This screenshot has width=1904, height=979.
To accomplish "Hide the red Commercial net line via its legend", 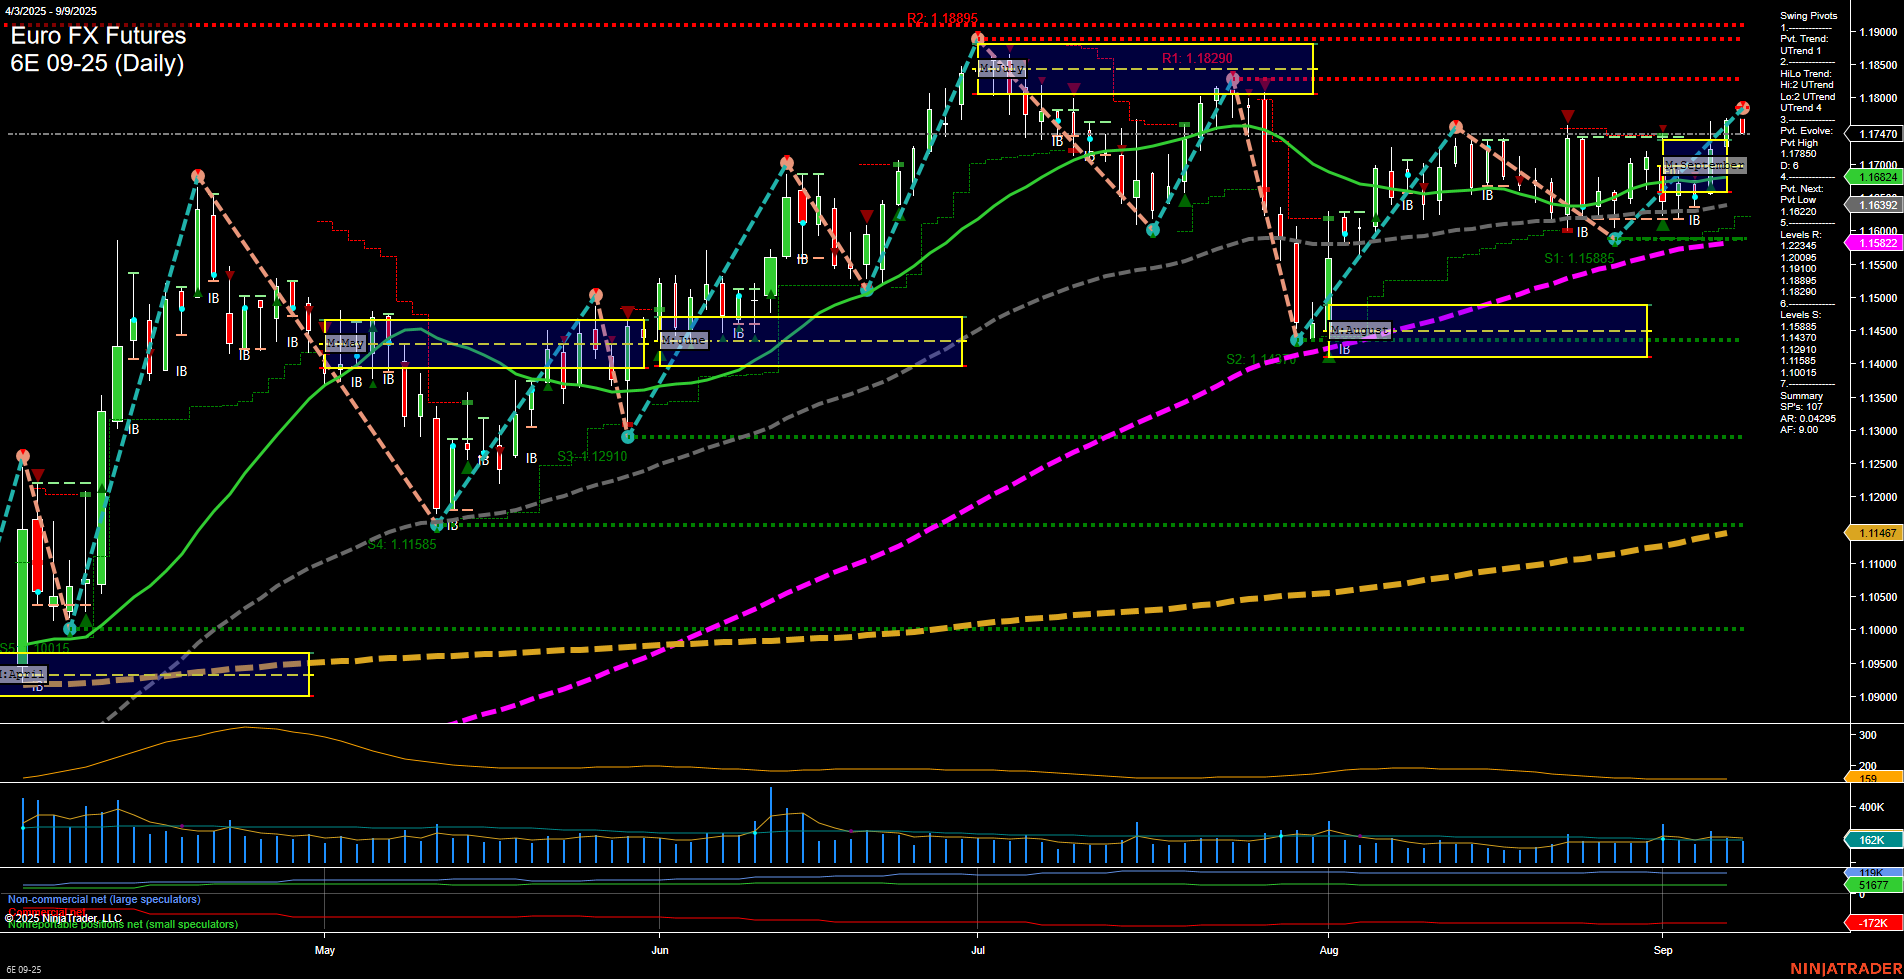I will tap(45, 911).
